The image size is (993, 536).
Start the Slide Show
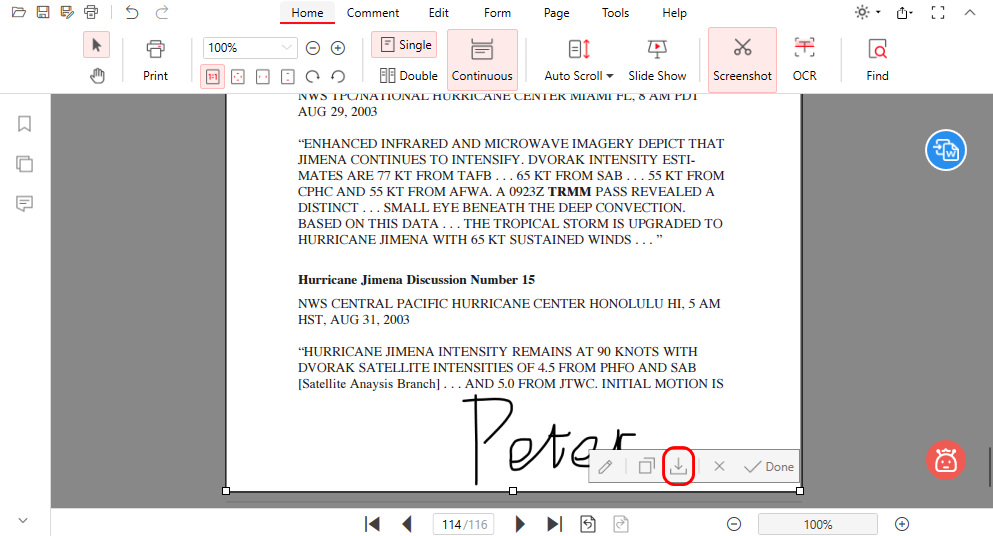(657, 60)
